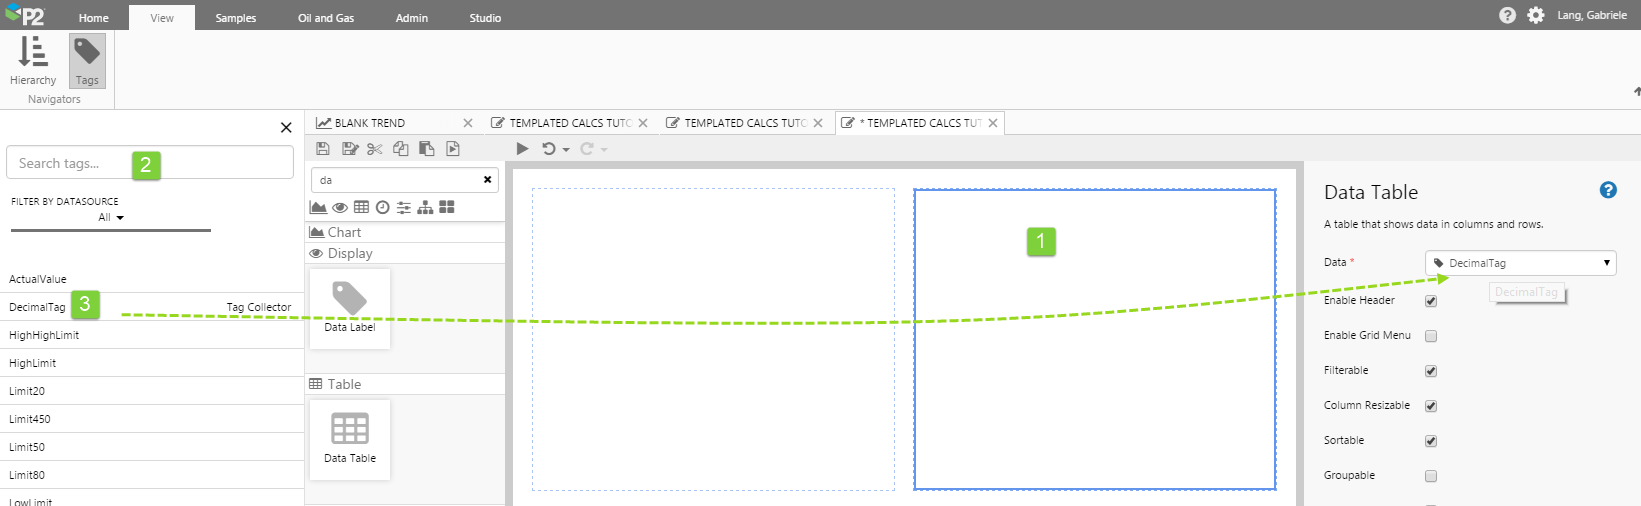This screenshot has height=506, width=1641.
Task: Cut selection with the scissors icon
Action: point(375,149)
